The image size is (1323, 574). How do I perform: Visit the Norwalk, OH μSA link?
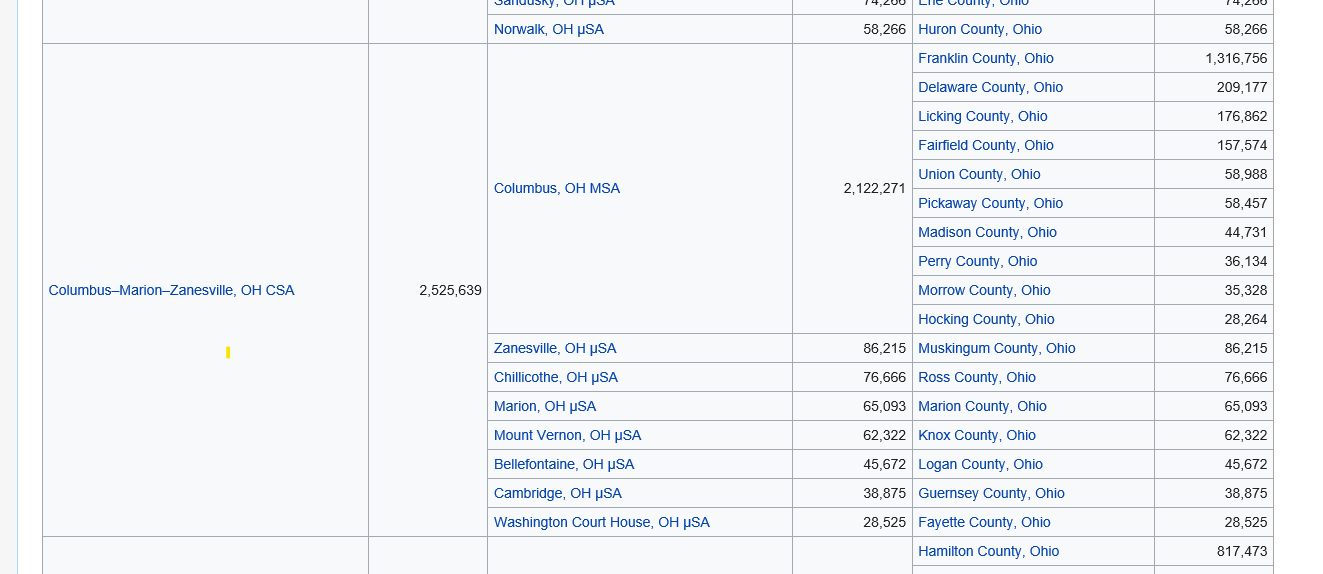coord(549,29)
